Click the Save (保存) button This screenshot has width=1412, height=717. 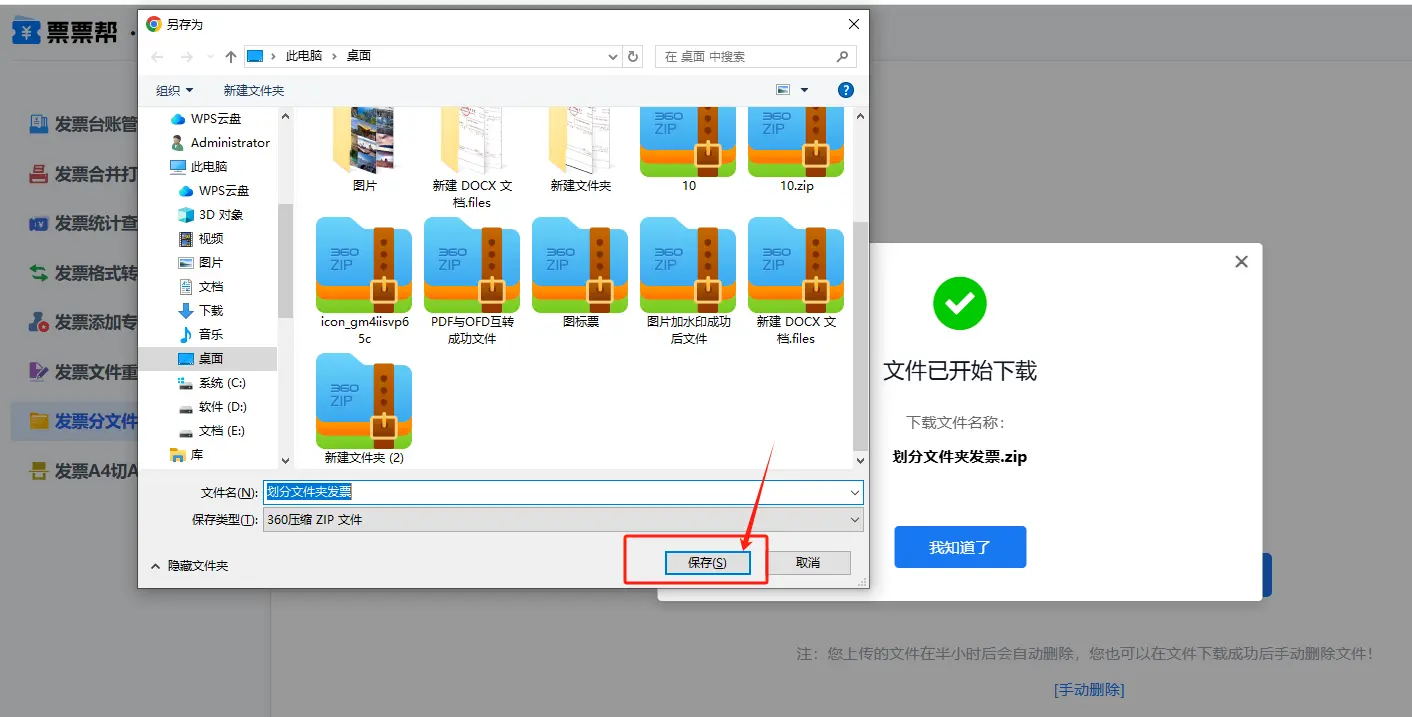point(706,563)
